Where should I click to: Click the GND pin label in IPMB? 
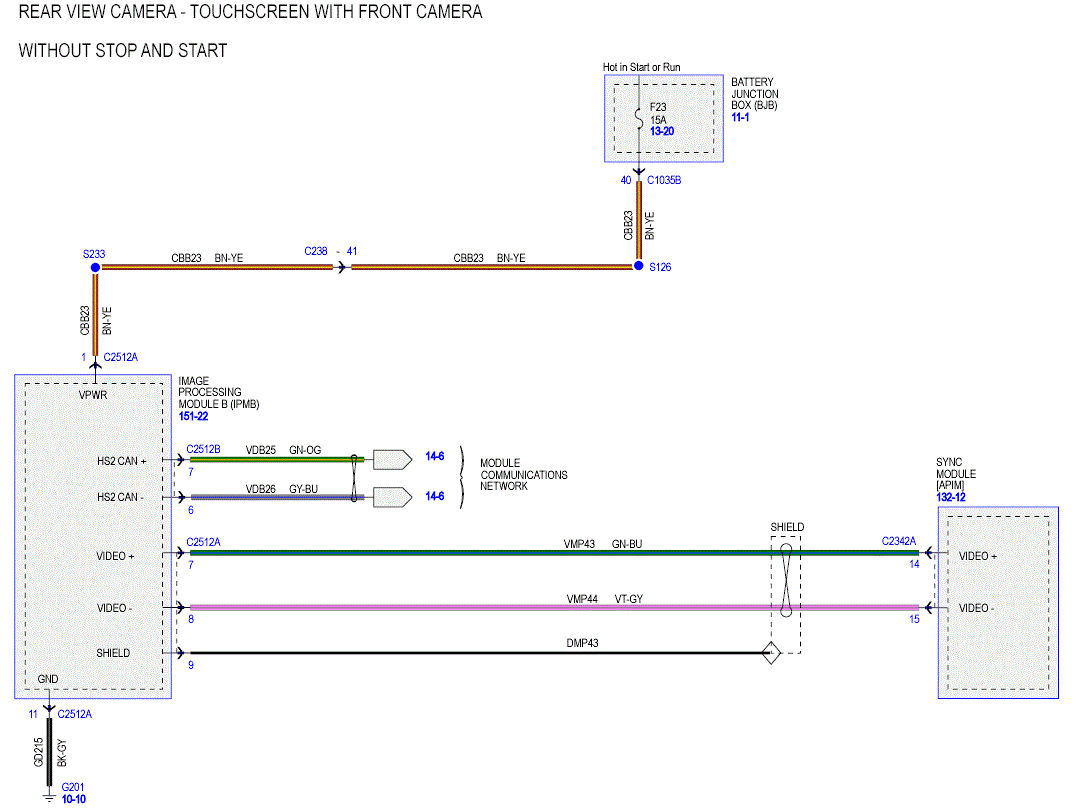point(48,679)
